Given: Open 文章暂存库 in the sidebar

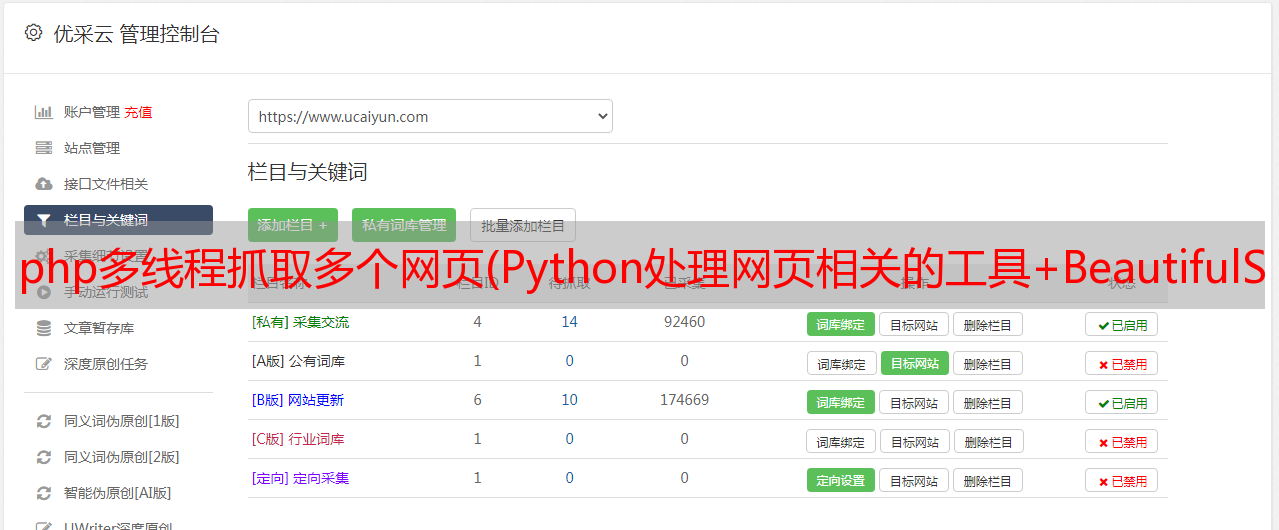Looking at the screenshot, I should [99, 328].
